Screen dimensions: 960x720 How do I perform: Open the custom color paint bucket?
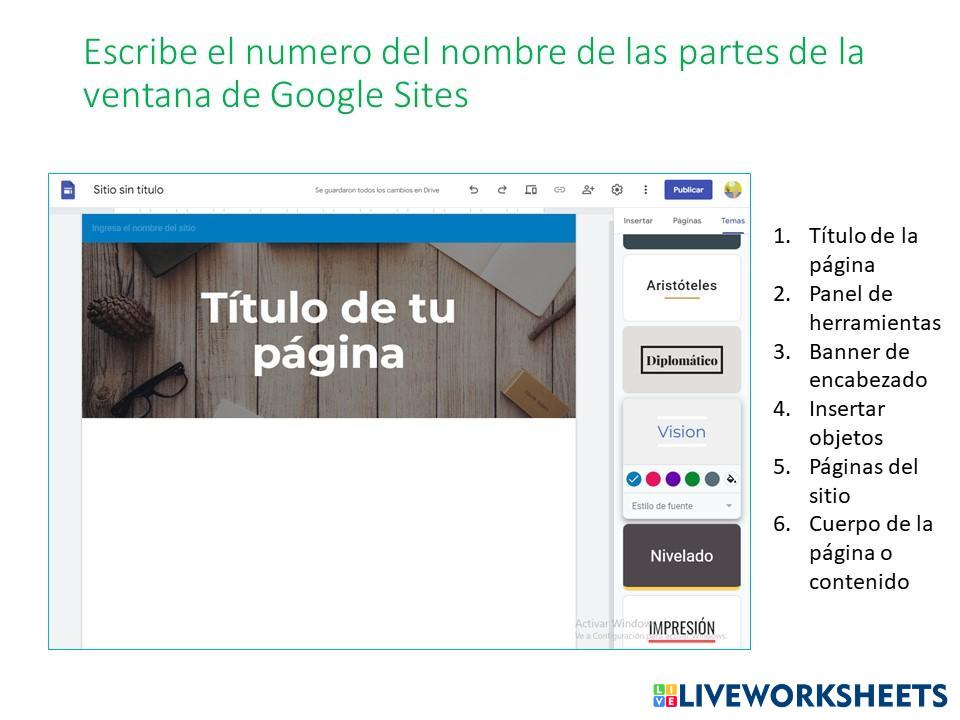pyautogui.click(x=731, y=479)
